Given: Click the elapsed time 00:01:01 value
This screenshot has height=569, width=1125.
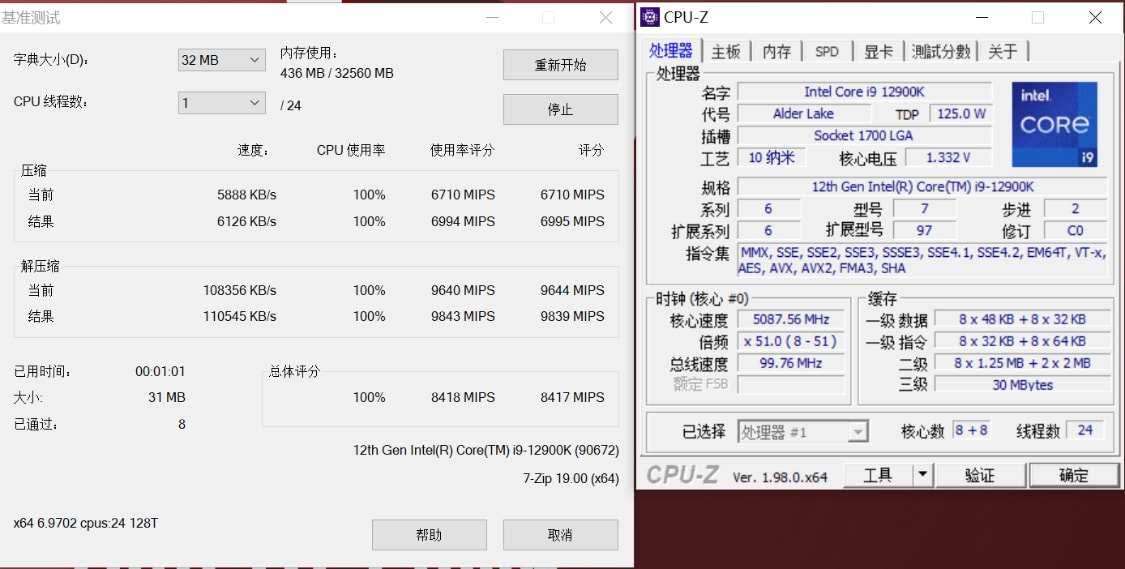Looking at the screenshot, I should point(160,371).
